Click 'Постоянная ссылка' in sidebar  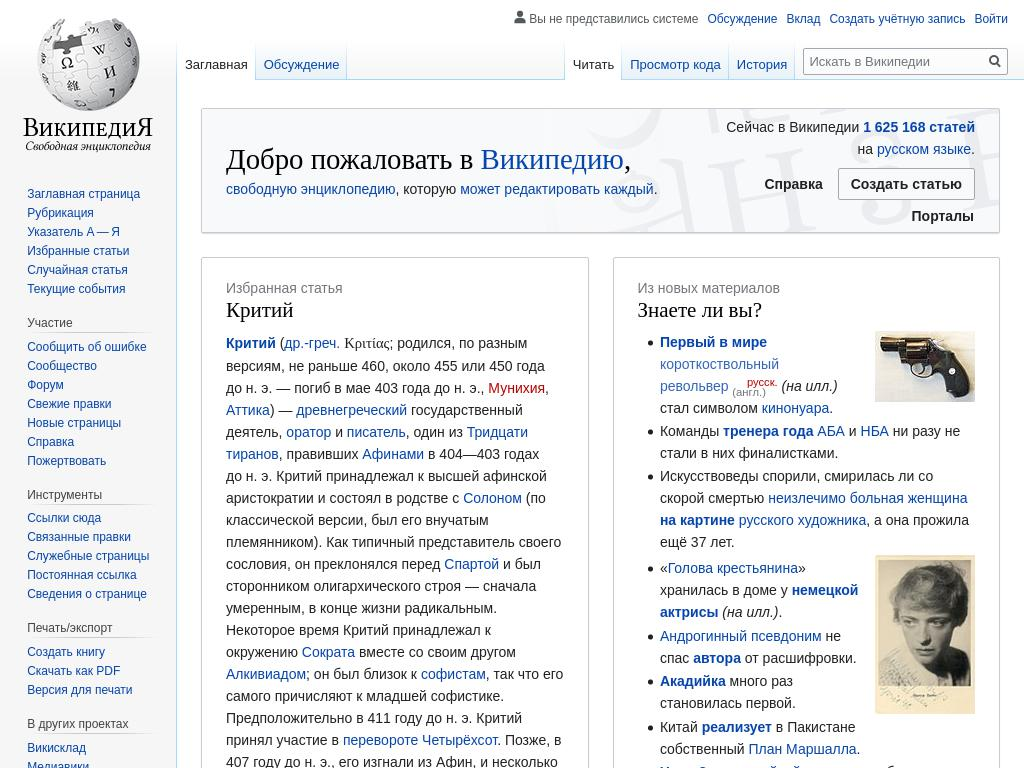(82, 575)
